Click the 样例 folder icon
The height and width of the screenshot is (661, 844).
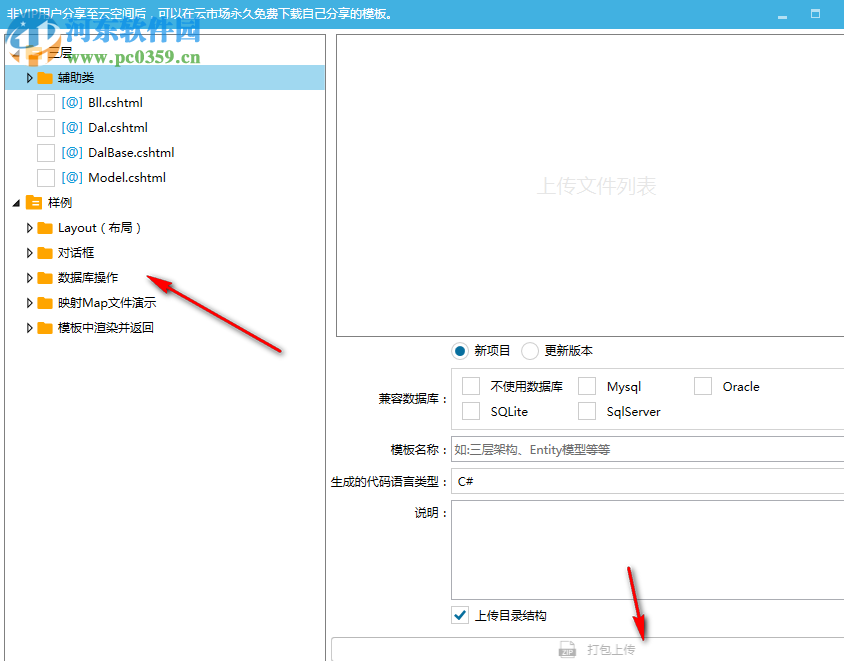[x=34, y=202]
